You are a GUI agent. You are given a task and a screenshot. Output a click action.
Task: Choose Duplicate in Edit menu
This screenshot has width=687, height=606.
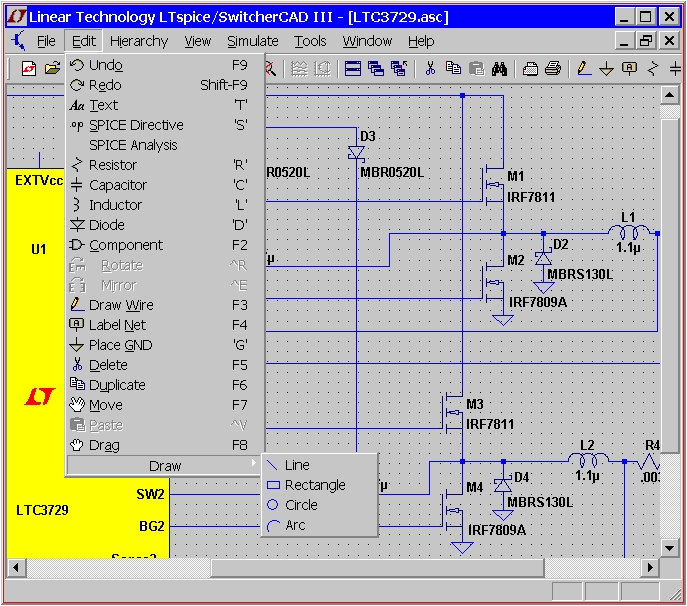[x=165, y=385]
